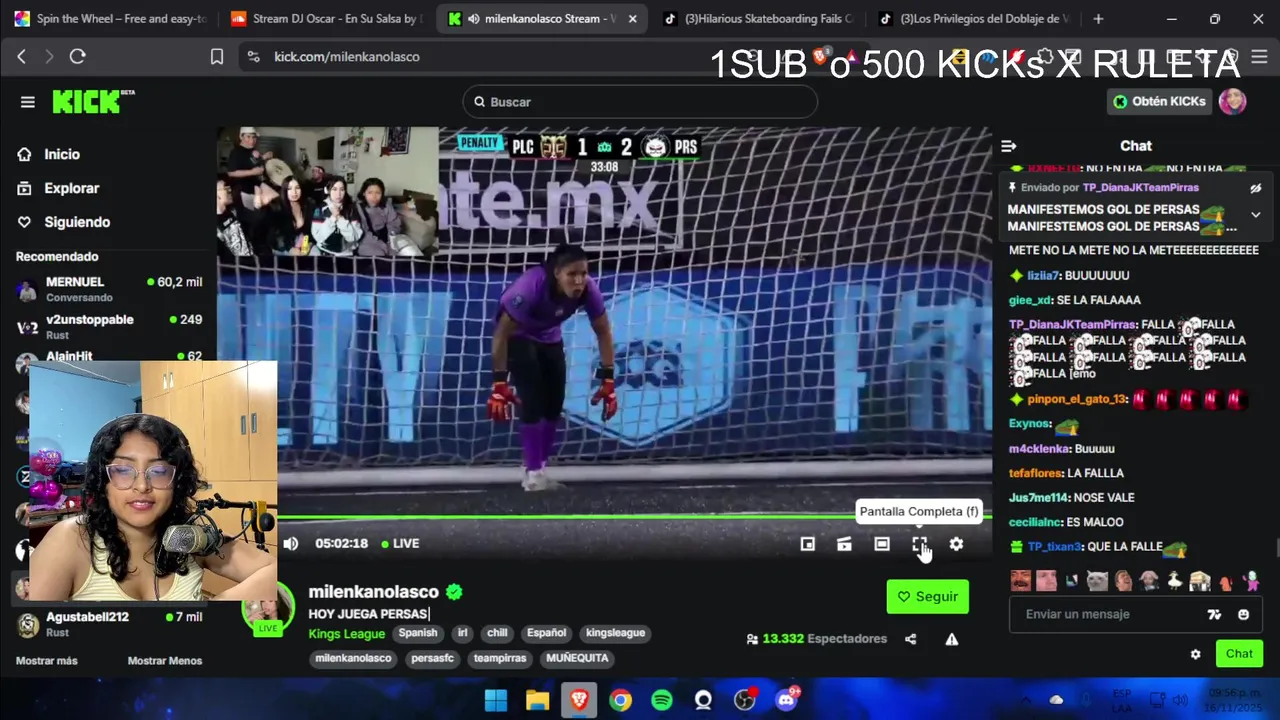
Task: Focus the Buscar search field
Action: pyautogui.click(x=640, y=102)
